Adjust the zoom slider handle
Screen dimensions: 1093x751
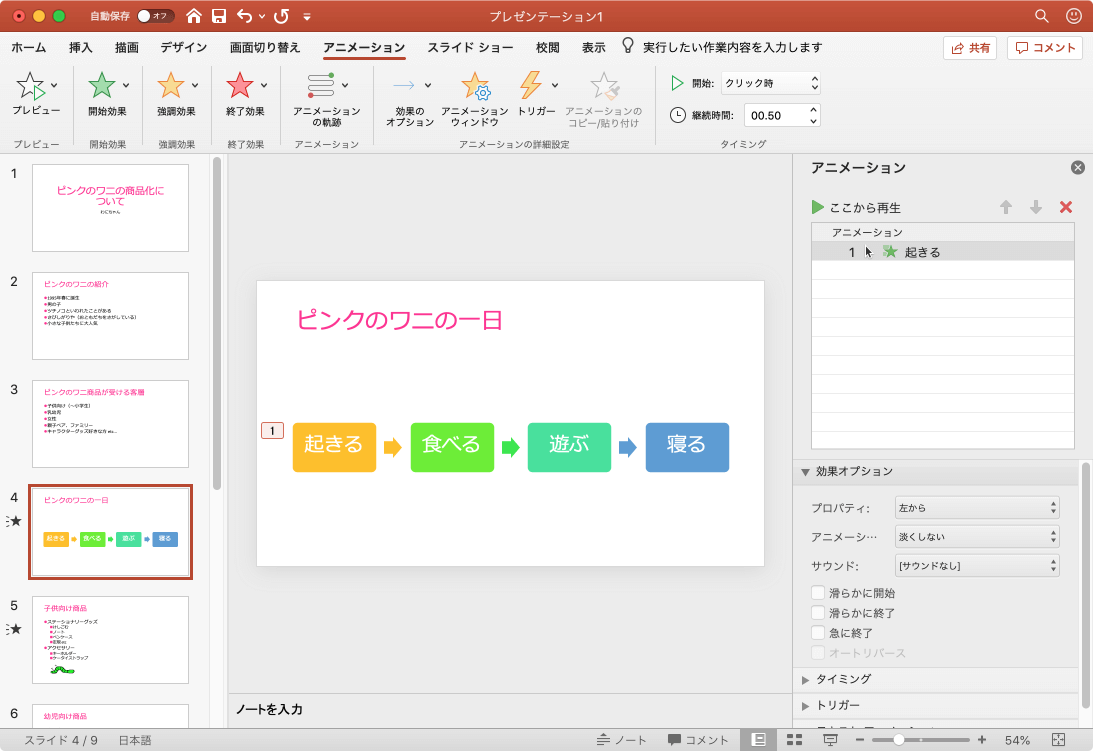899,740
